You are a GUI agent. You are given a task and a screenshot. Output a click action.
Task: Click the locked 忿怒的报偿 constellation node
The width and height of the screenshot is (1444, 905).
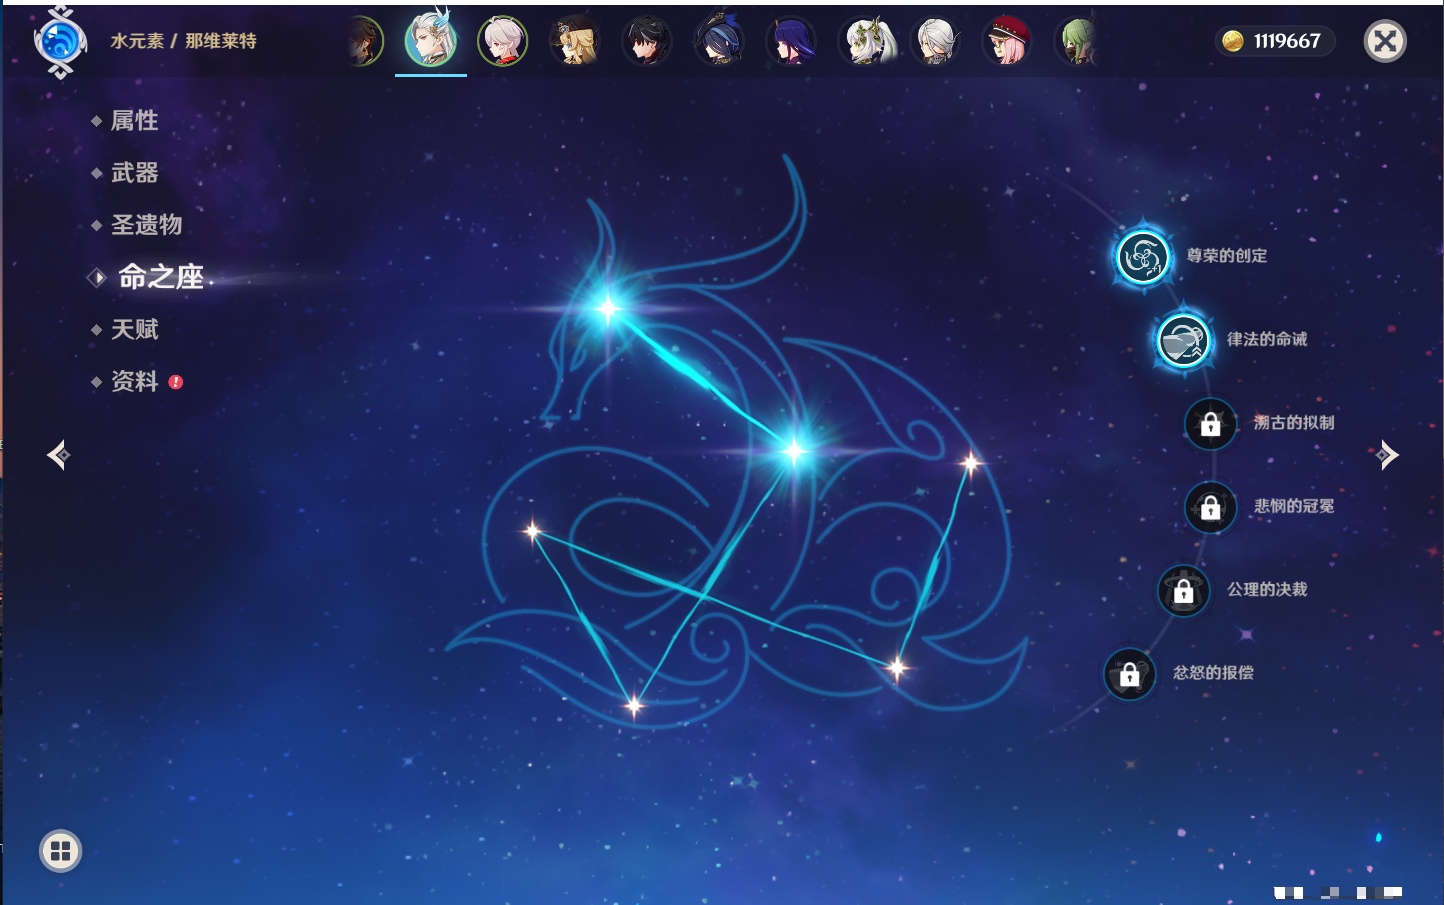click(1129, 673)
